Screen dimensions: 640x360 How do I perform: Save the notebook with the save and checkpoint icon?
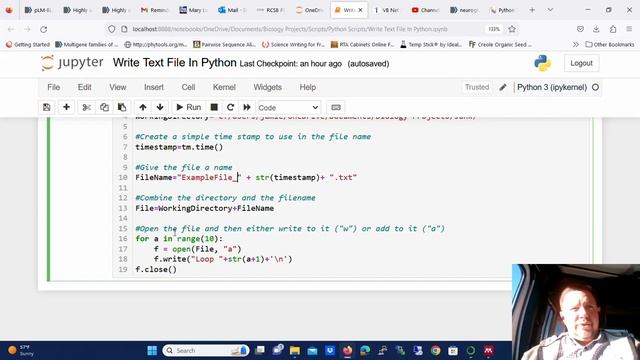tap(47, 107)
